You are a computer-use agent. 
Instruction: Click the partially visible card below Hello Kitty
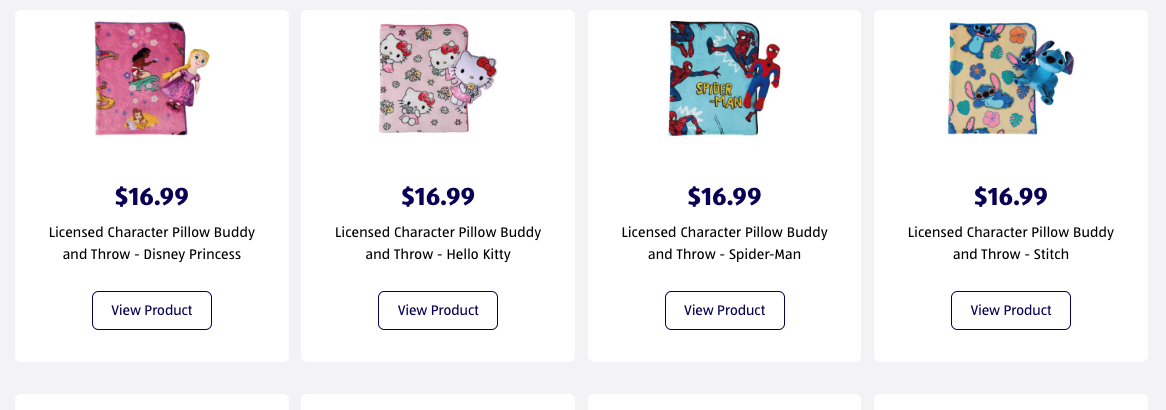(x=438, y=402)
